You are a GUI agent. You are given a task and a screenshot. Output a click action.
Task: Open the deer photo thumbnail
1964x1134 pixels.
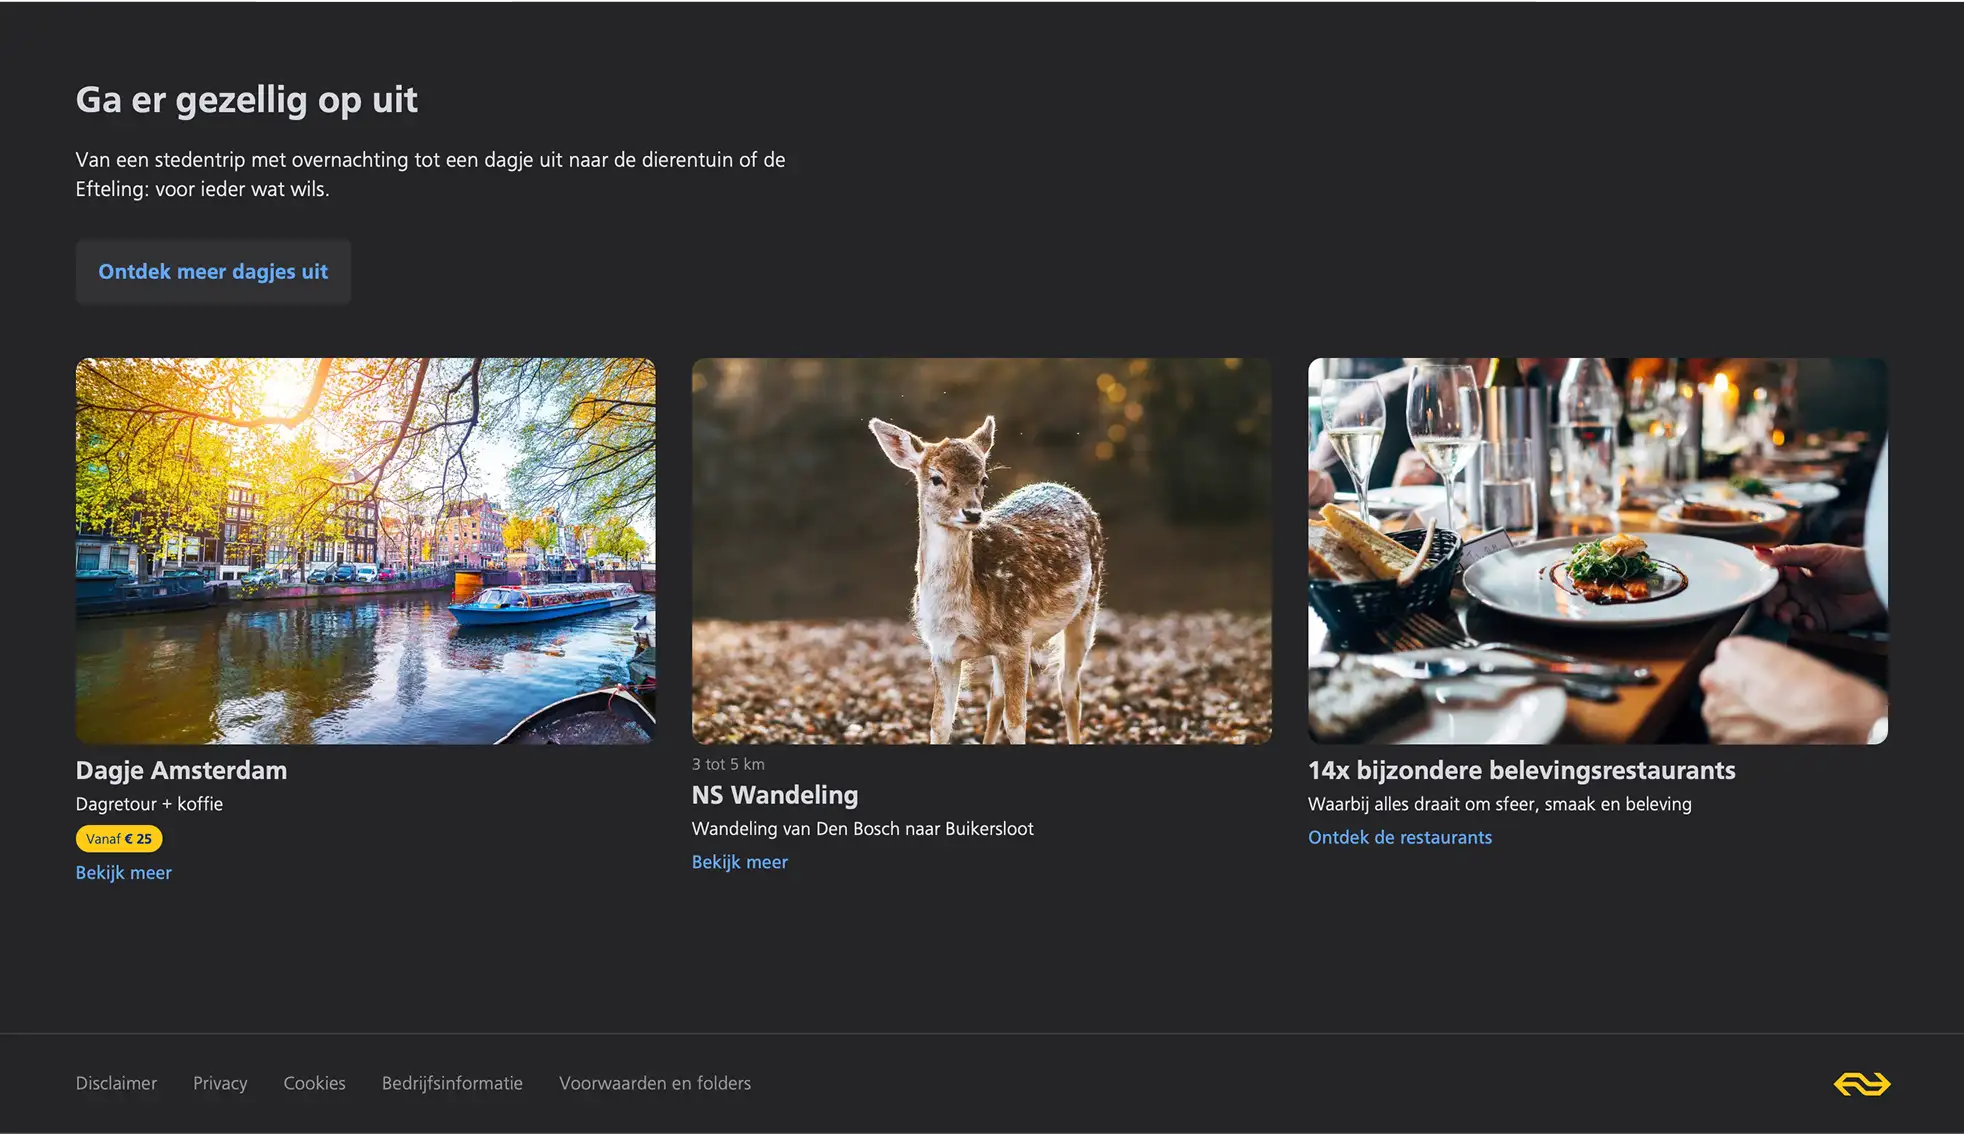981,550
